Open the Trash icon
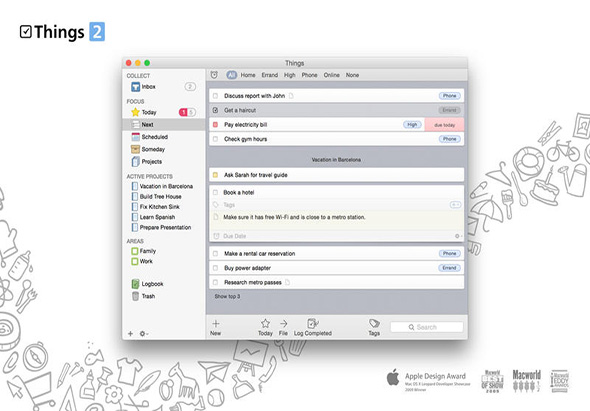590x411 pixels. click(135, 296)
